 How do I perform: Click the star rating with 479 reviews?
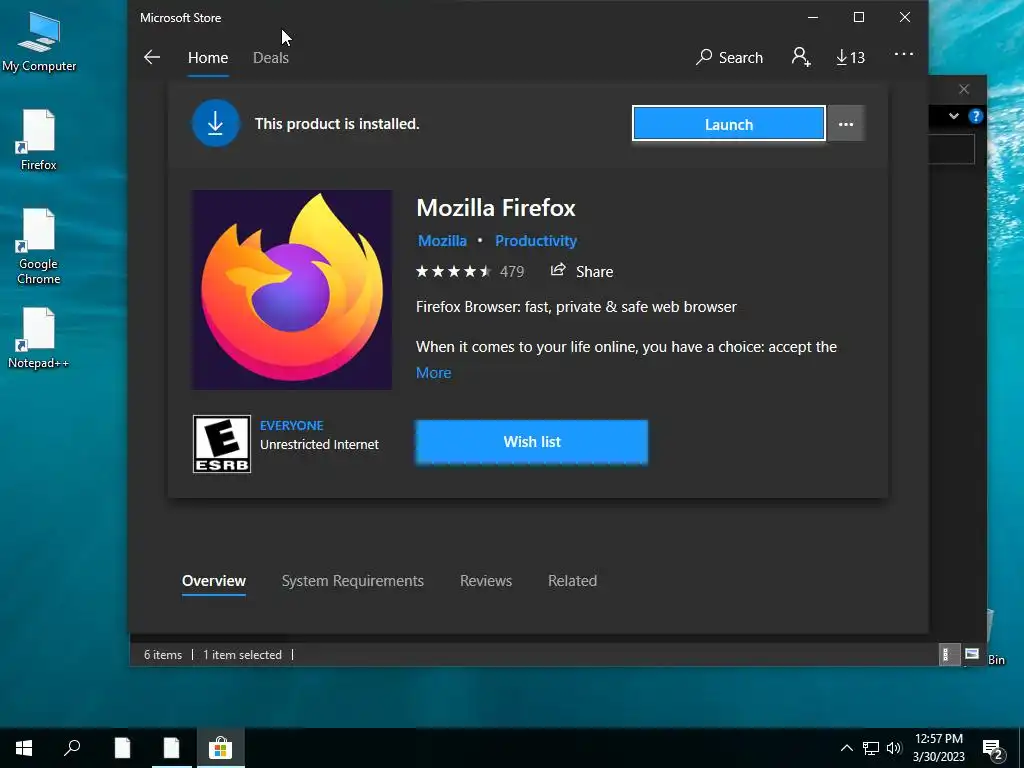[470, 272]
